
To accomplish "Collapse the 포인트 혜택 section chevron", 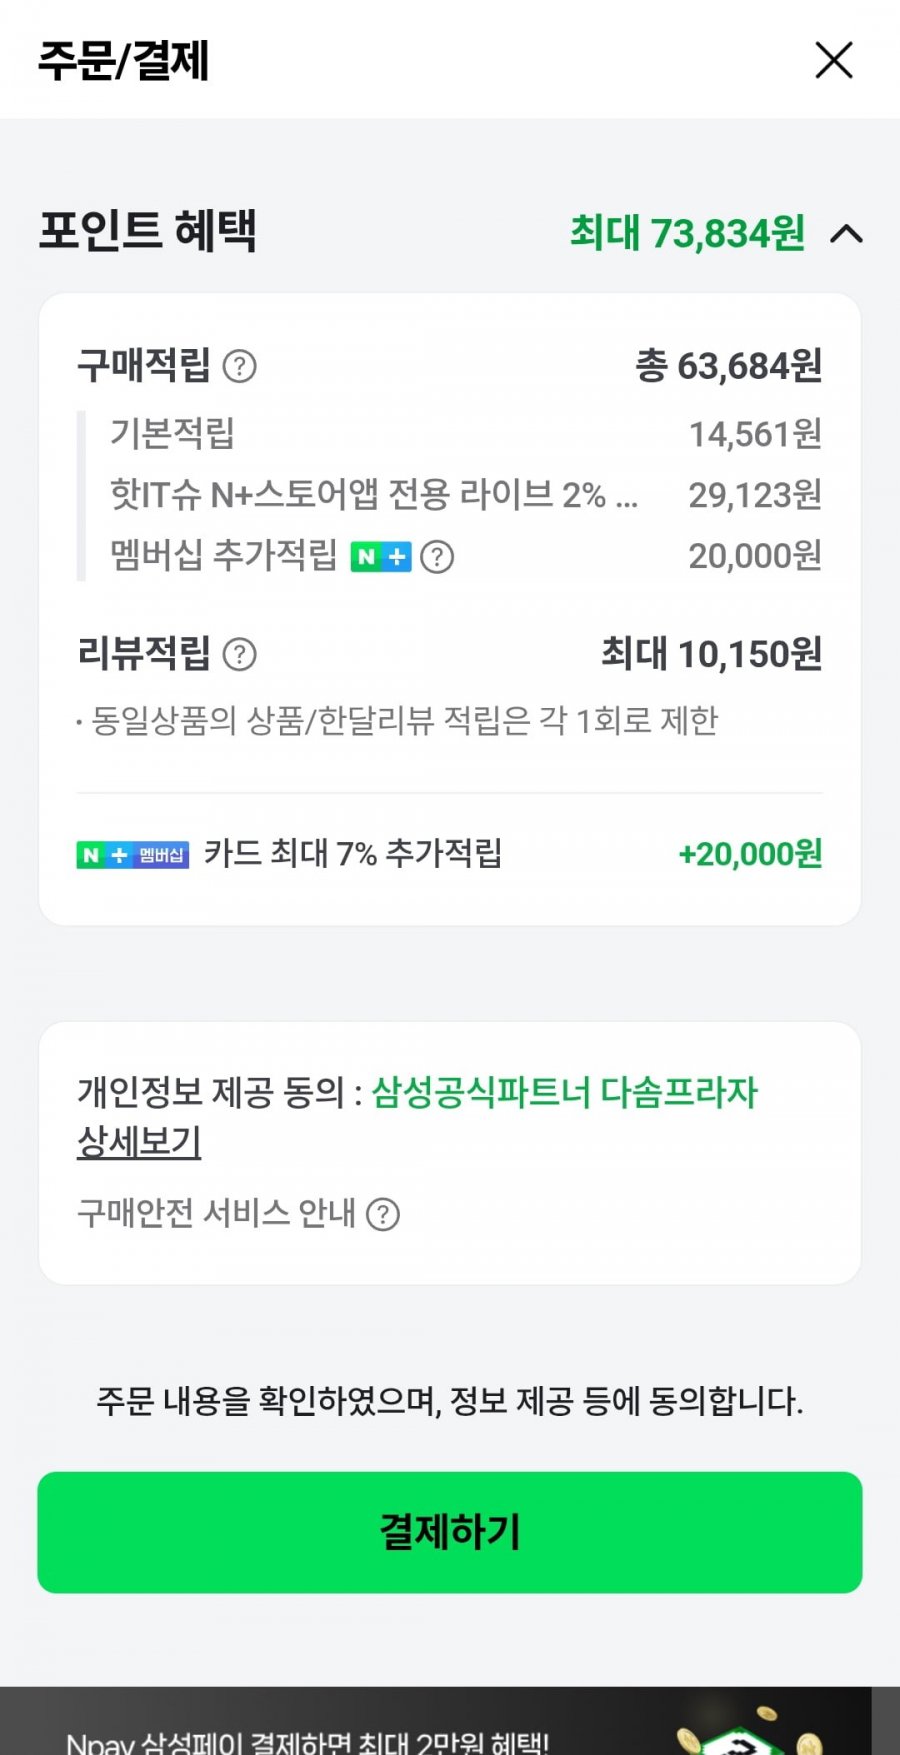I will coord(847,234).
